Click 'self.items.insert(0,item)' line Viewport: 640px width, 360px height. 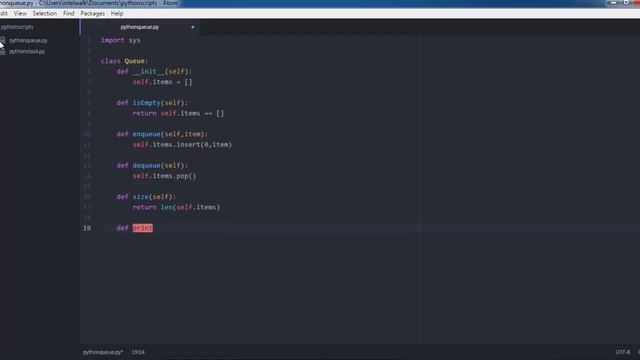coord(182,144)
